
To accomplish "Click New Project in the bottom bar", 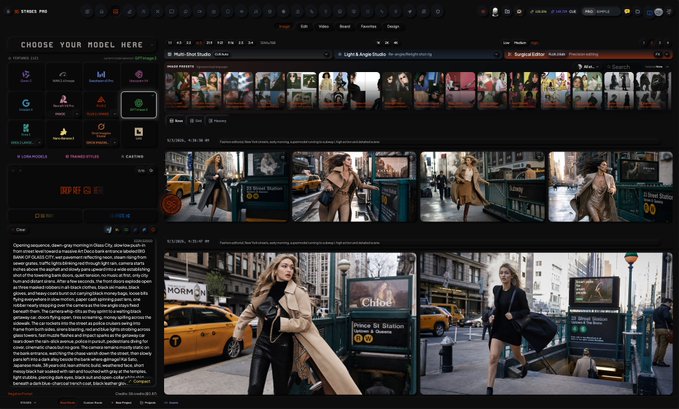I will point(121,403).
